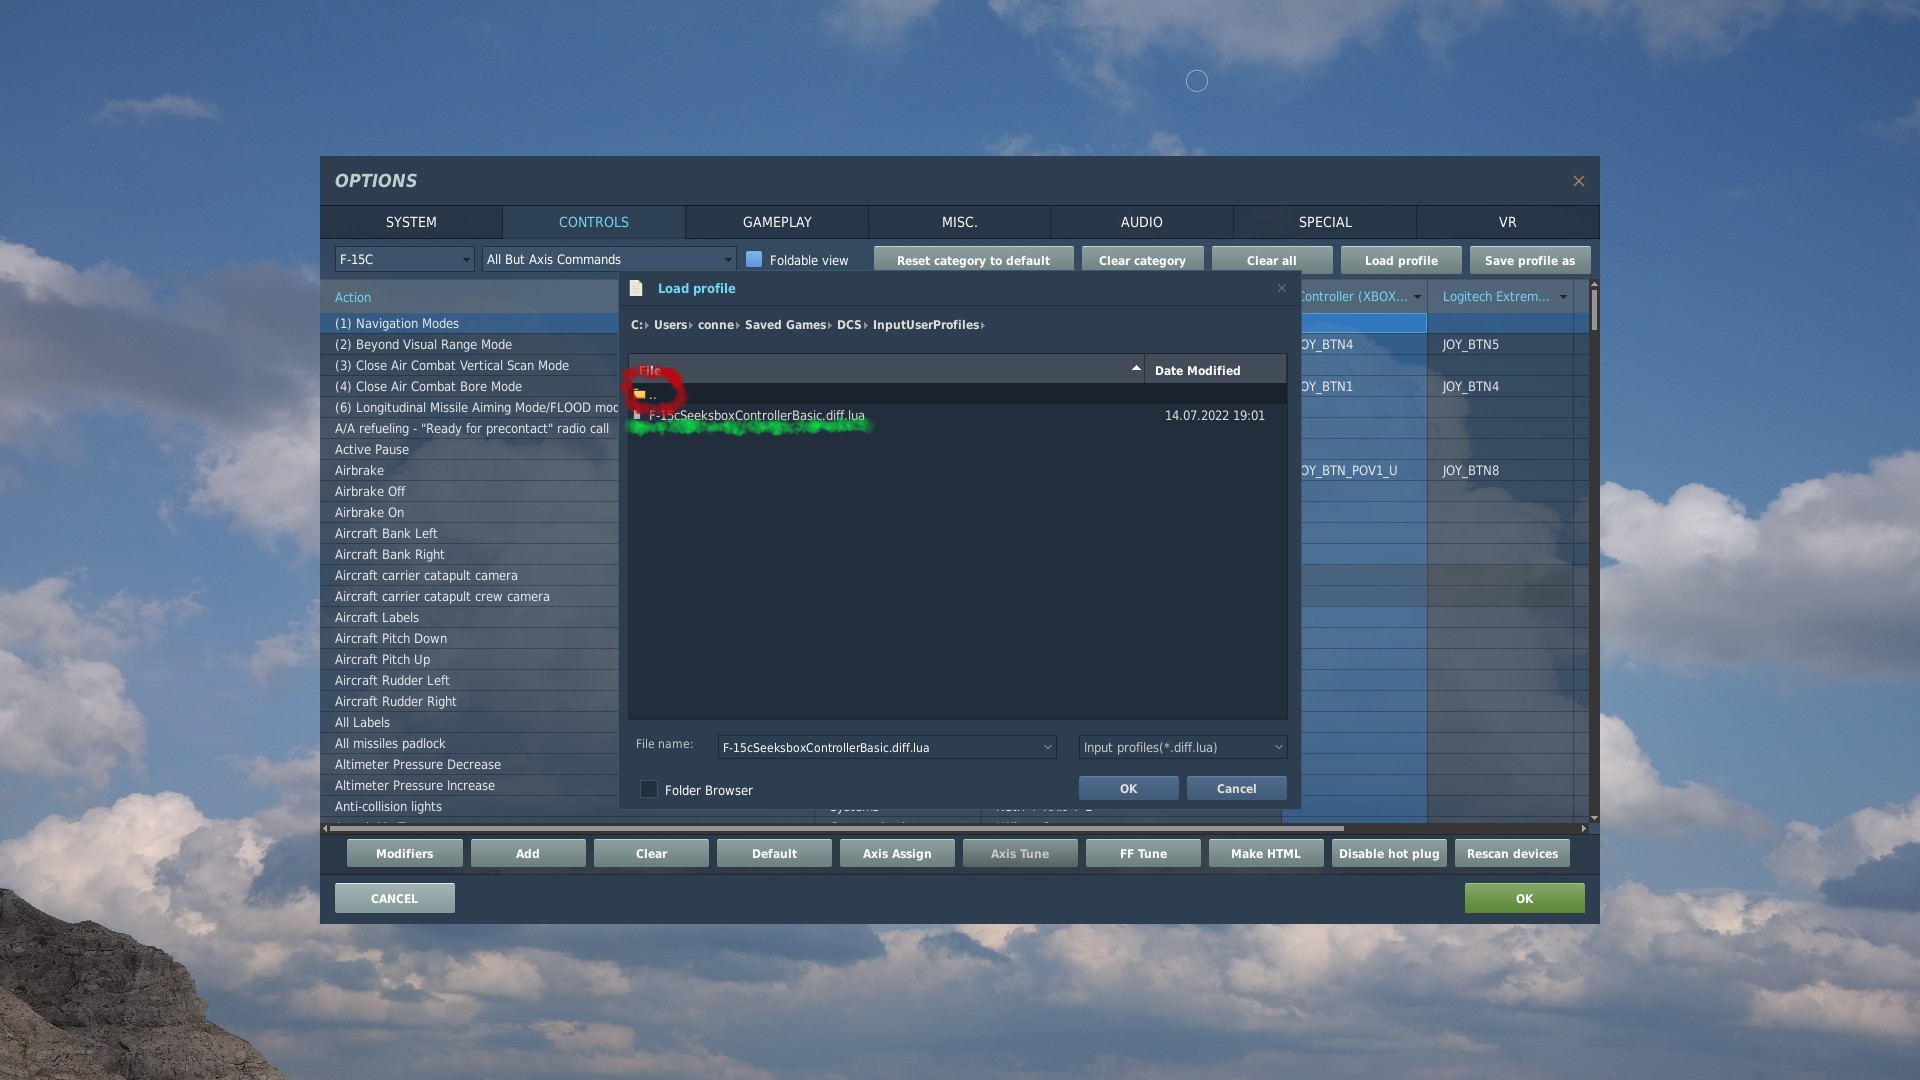Click the XBOX Controller column arrow

tap(1417, 297)
